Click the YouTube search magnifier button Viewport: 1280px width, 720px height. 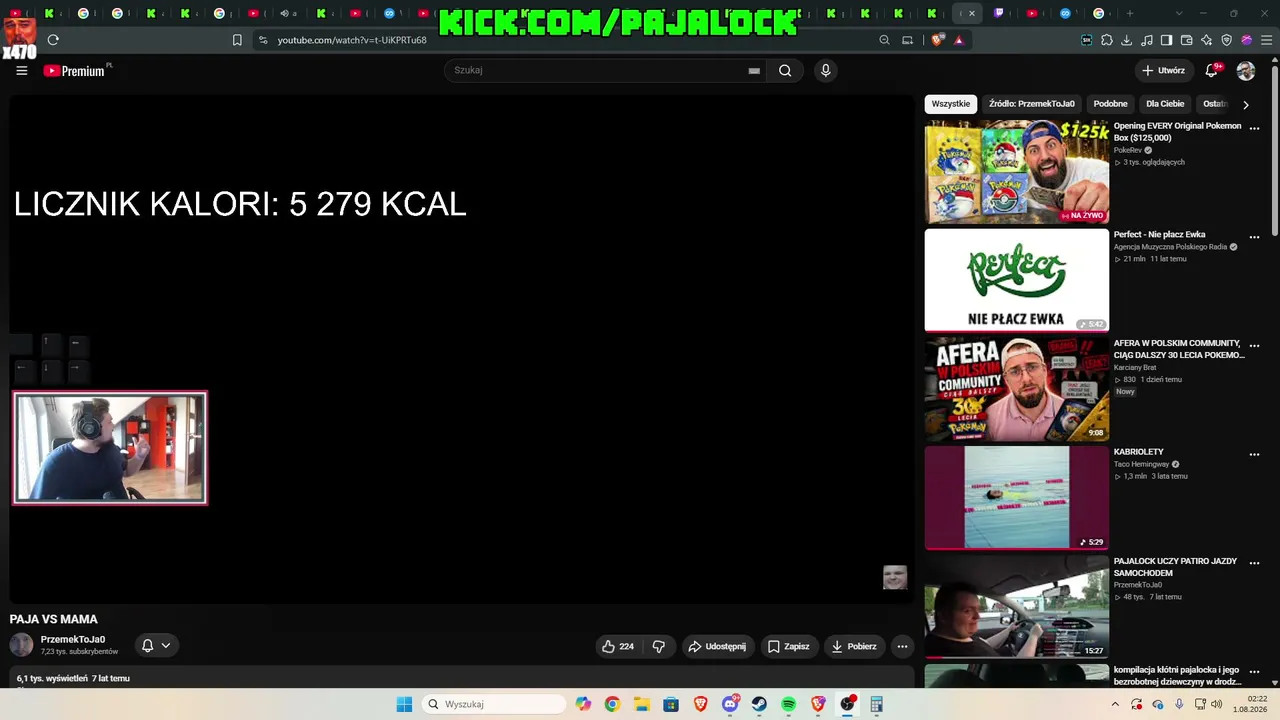click(x=785, y=71)
